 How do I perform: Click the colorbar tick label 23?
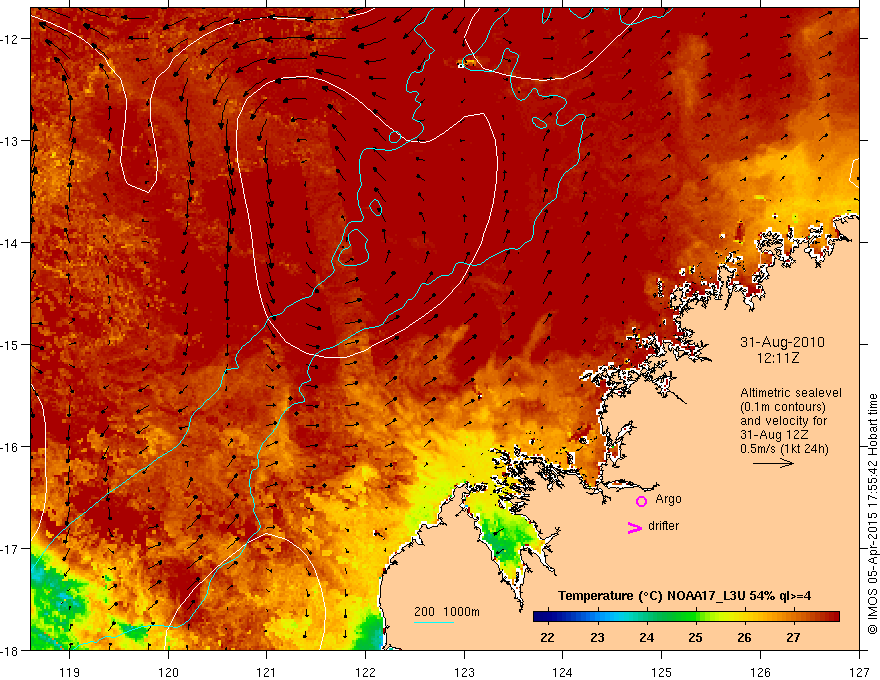597,637
